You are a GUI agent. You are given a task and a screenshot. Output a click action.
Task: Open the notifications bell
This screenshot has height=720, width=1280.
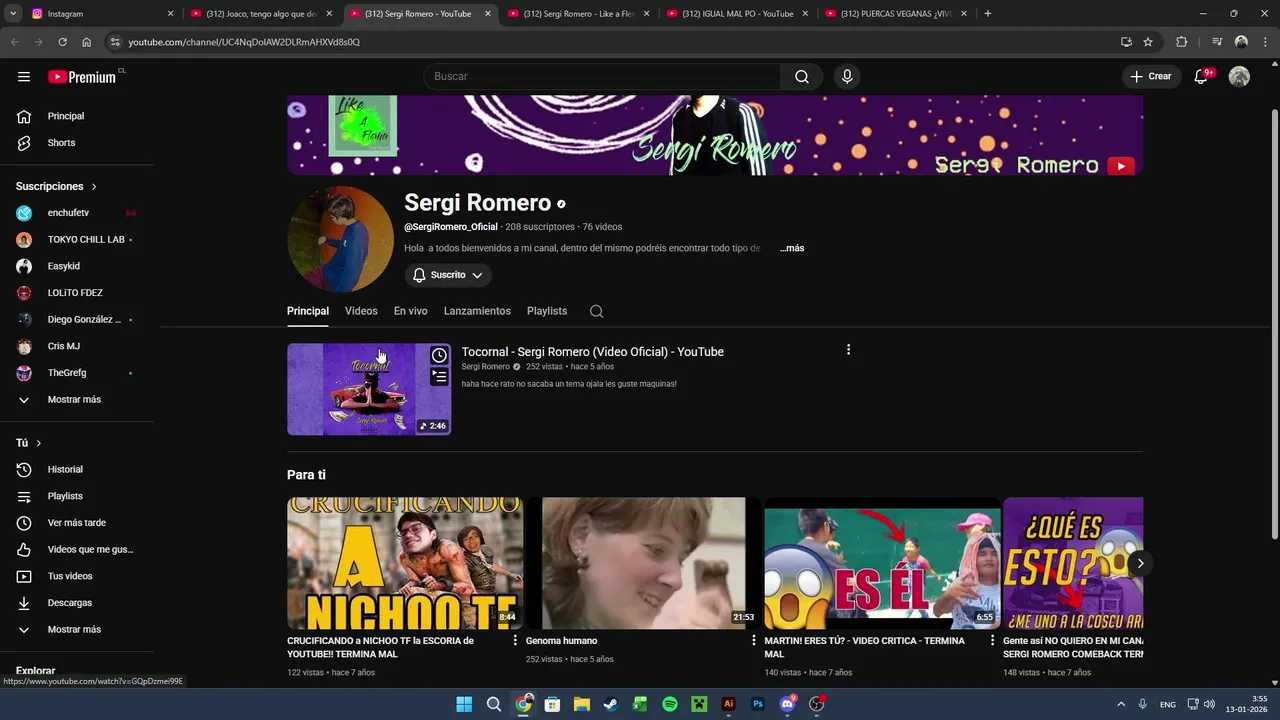[x=1202, y=77]
